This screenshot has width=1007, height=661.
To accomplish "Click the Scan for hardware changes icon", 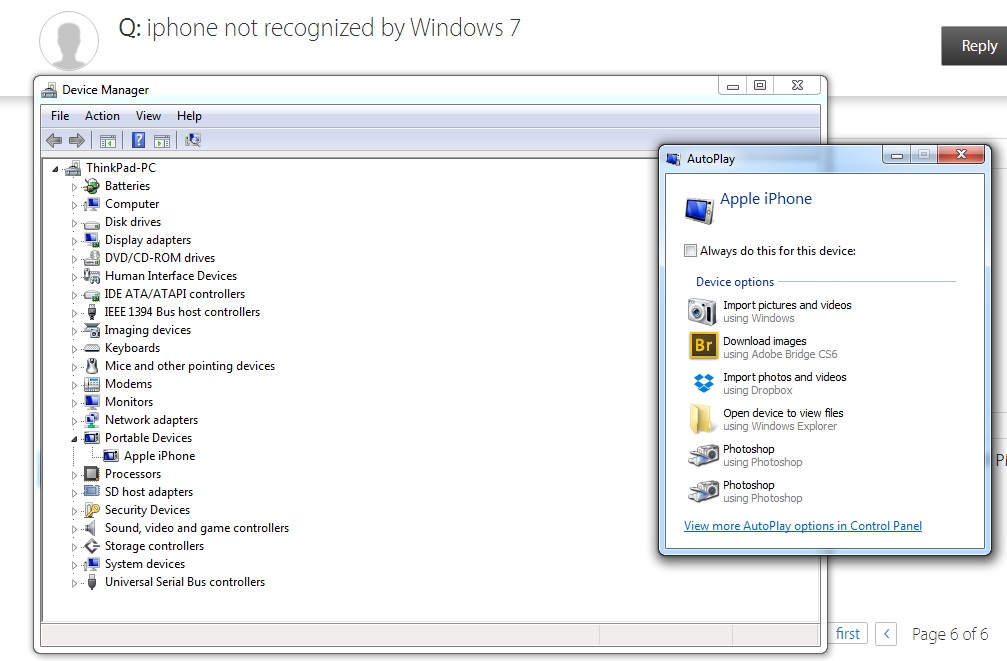I will click(193, 140).
